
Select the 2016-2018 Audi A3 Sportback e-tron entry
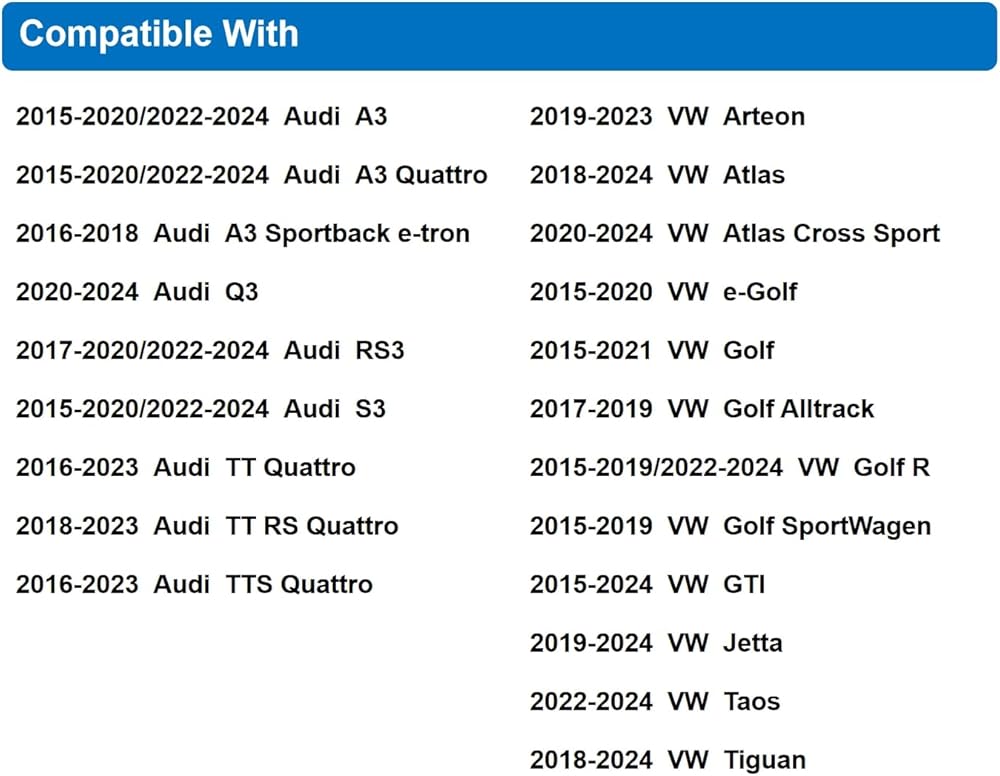242,234
